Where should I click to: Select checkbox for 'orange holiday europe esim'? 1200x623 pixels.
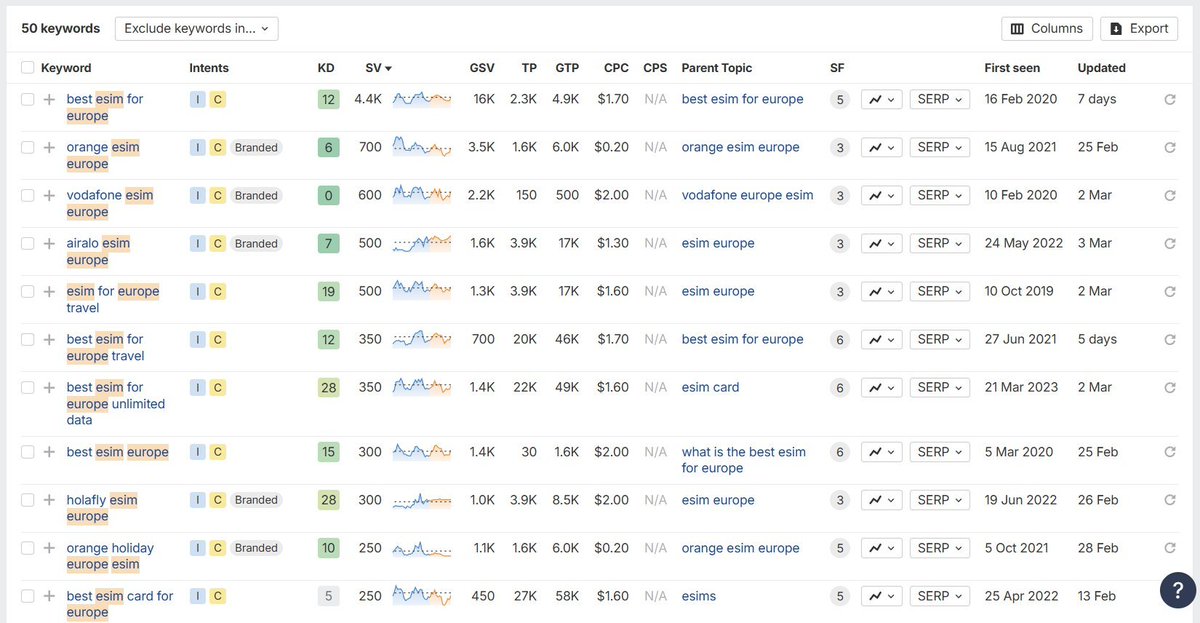pyautogui.click(x=27, y=548)
